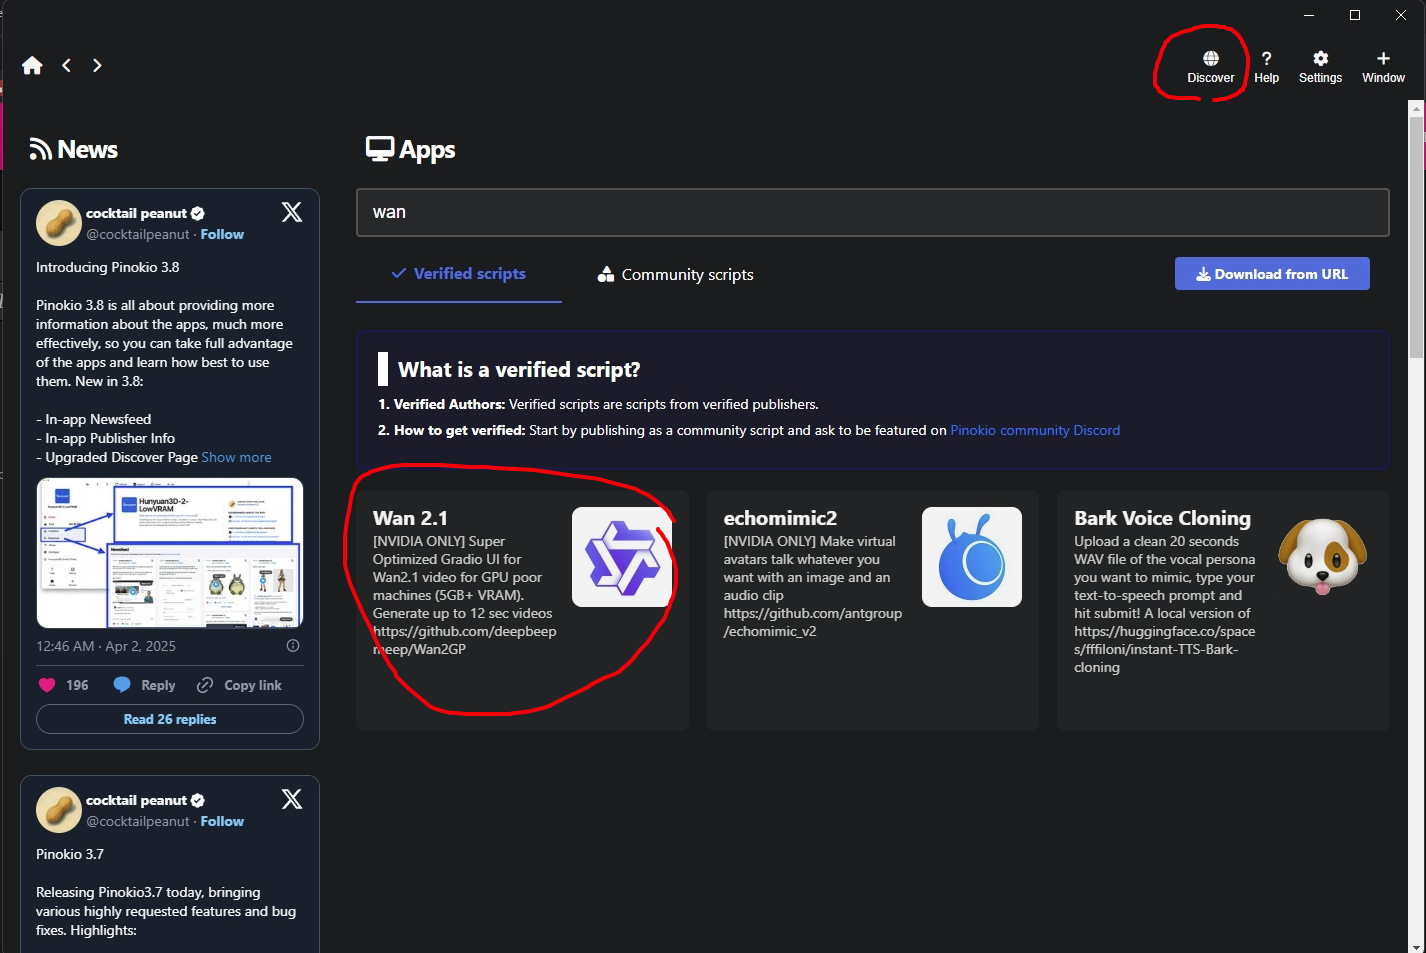Image resolution: width=1426 pixels, height=953 pixels.
Task: Expand Pinokio 3.8 post with Show more
Action: [236, 457]
